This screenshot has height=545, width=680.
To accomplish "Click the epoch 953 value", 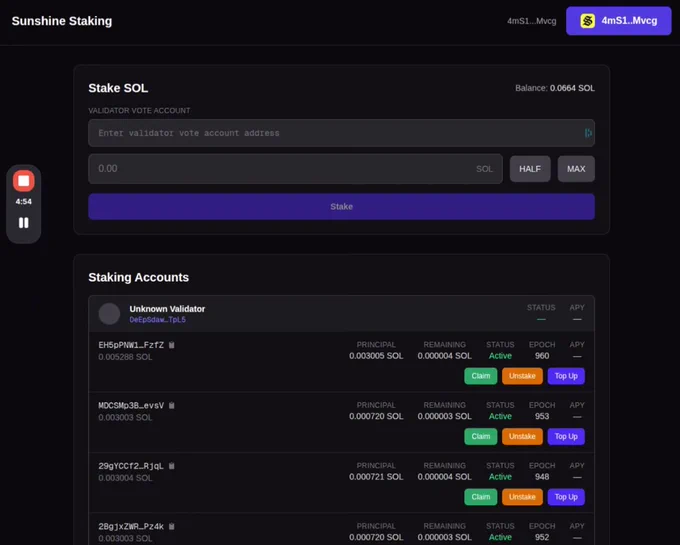I will pyautogui.click(x=542, y=416).
